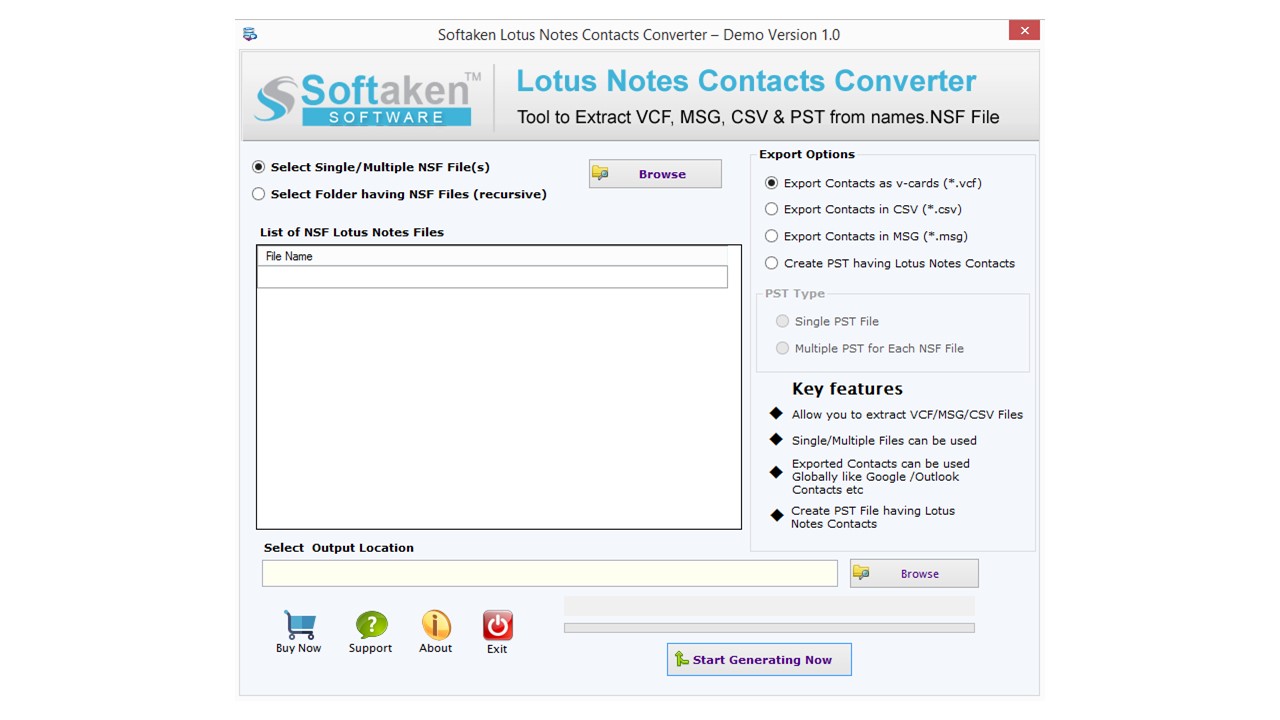
Task: Click the Buy Now shopping cart icon
Action: tap(298, 623)
